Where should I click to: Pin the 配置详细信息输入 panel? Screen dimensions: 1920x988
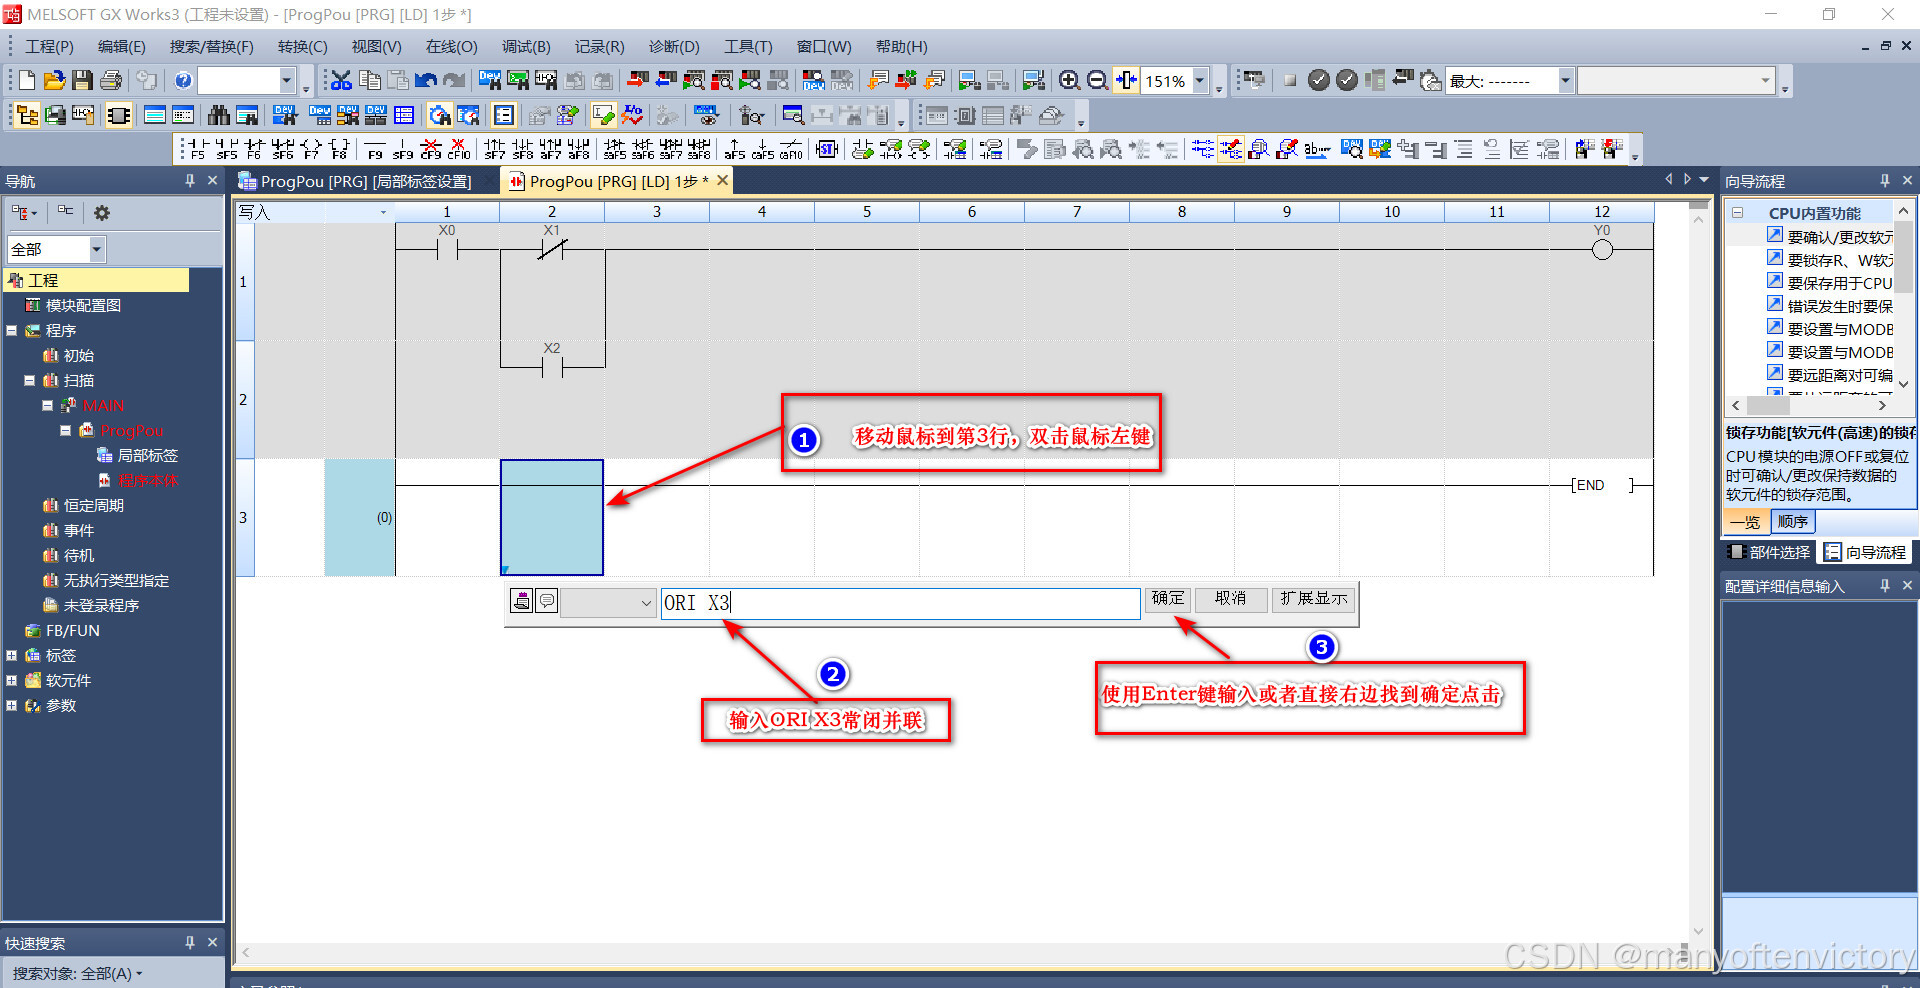pos(1885,586)
